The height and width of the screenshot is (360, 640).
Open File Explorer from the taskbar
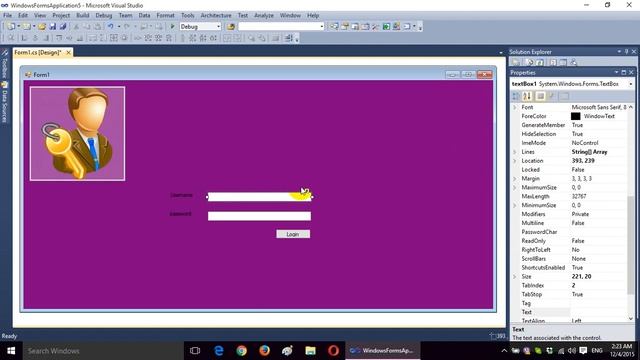pos(310,351)
